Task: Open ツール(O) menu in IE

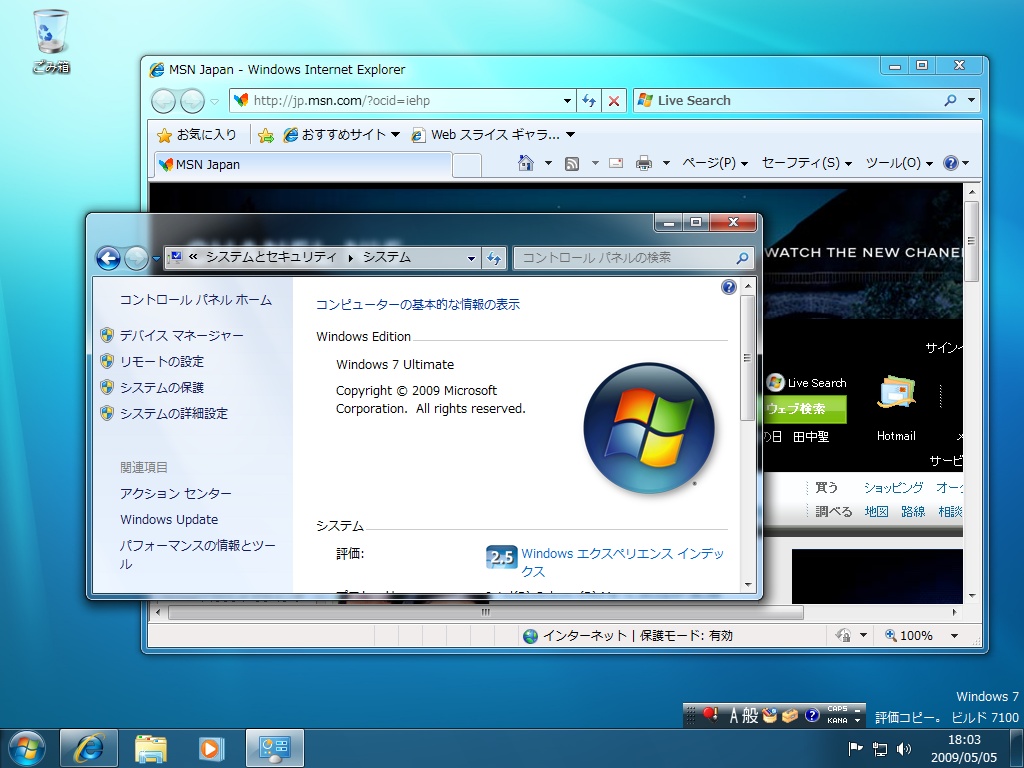Action: point(899,163)
